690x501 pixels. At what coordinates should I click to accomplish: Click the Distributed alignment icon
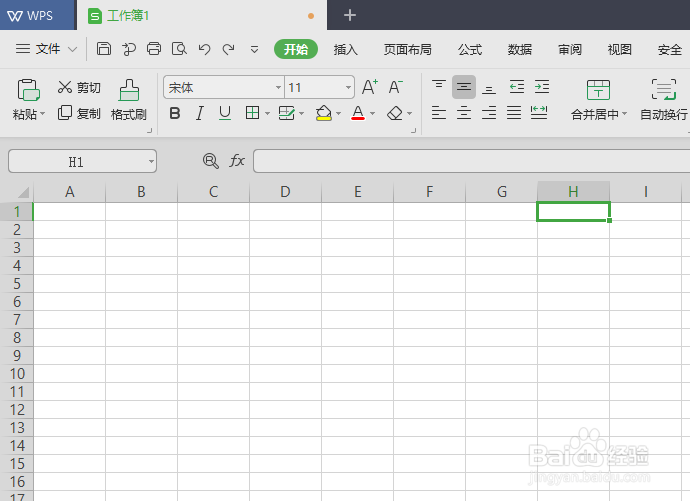pos(539,113)
